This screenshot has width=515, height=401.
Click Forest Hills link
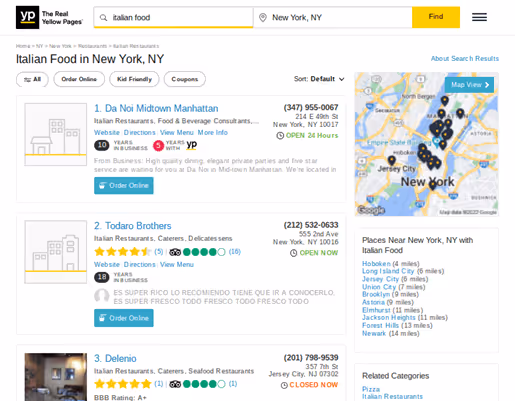pos(380,325)
